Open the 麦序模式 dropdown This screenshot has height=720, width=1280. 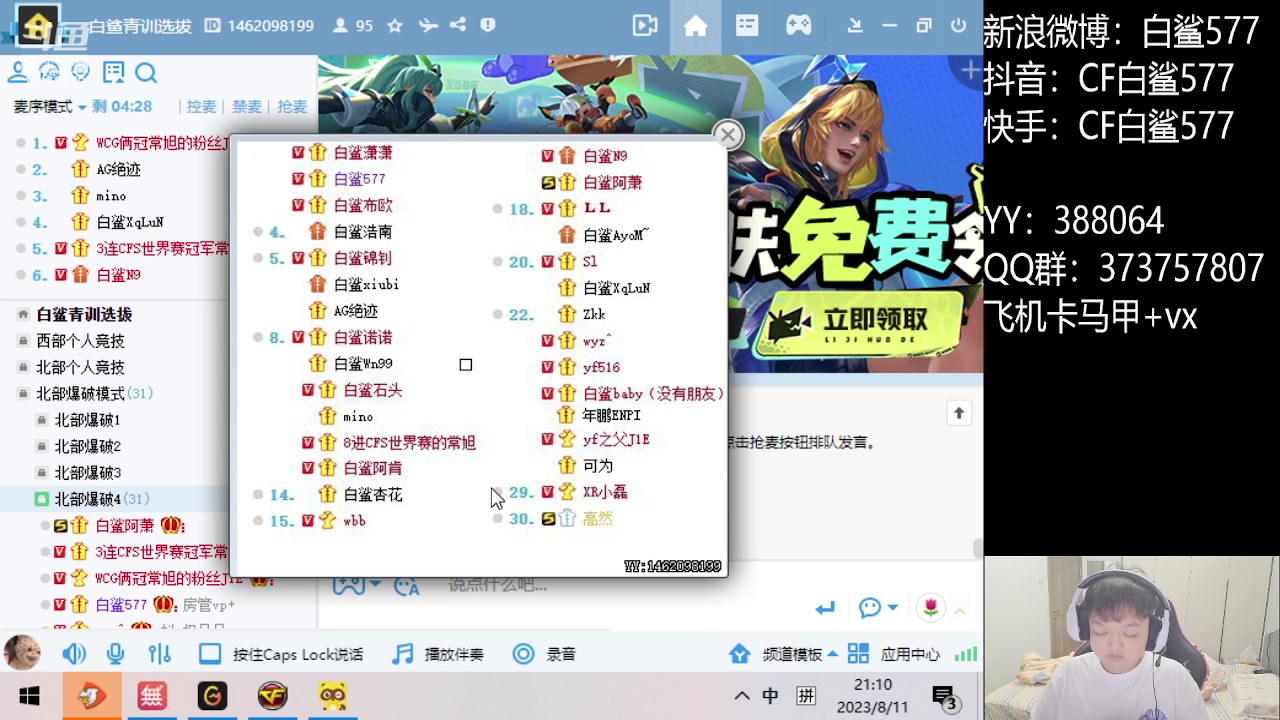(50, 106)
